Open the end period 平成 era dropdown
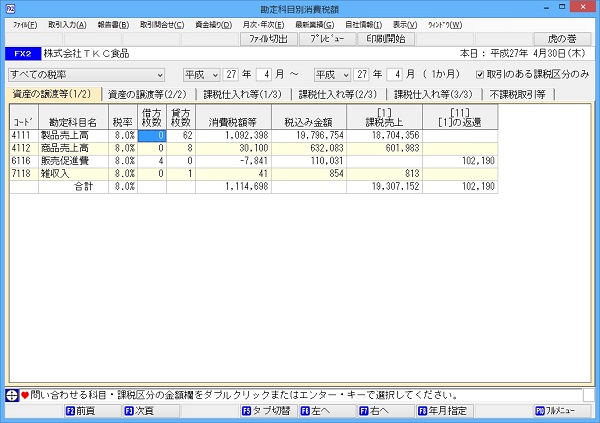The width and height of the screenshot is (600, 423). tap(332, 75)
